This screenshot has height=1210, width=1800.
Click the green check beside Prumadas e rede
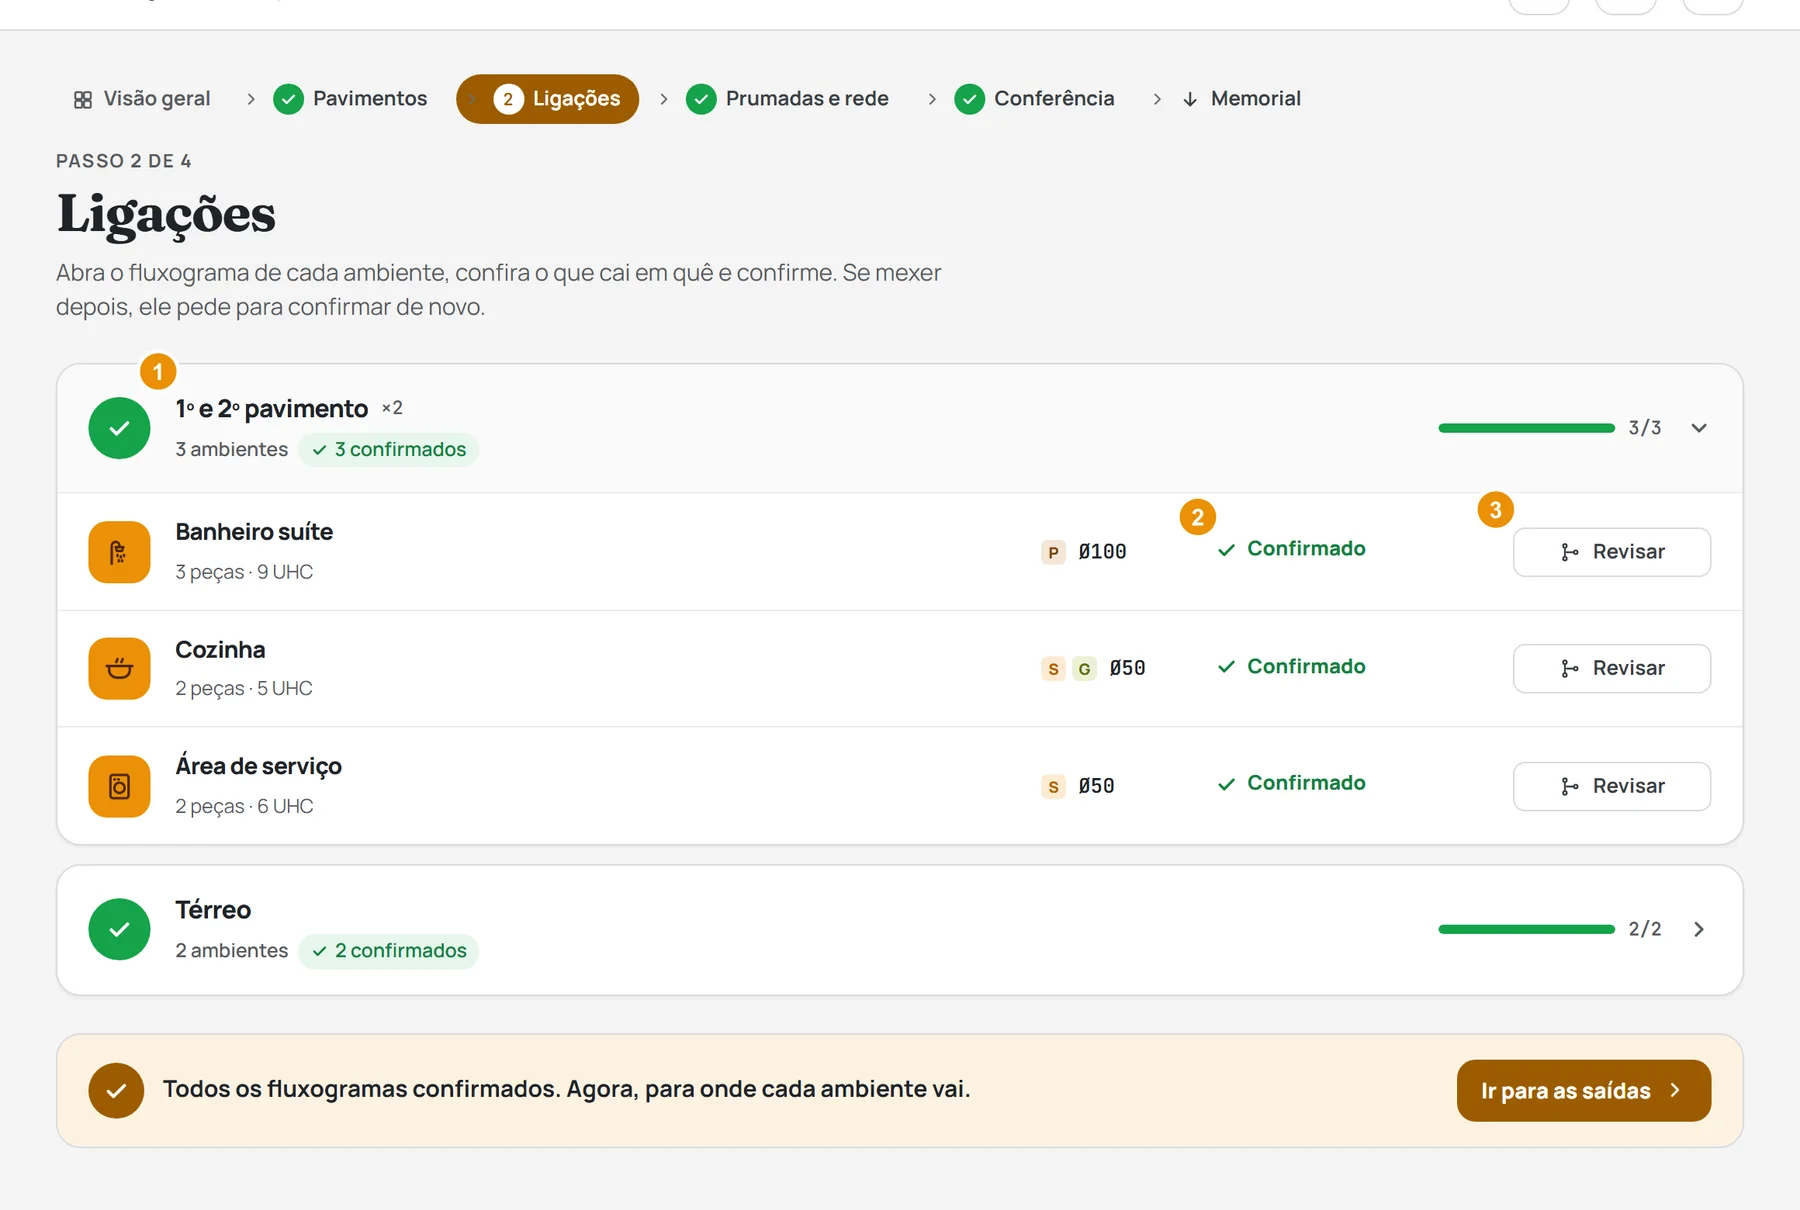click(701, 99)
